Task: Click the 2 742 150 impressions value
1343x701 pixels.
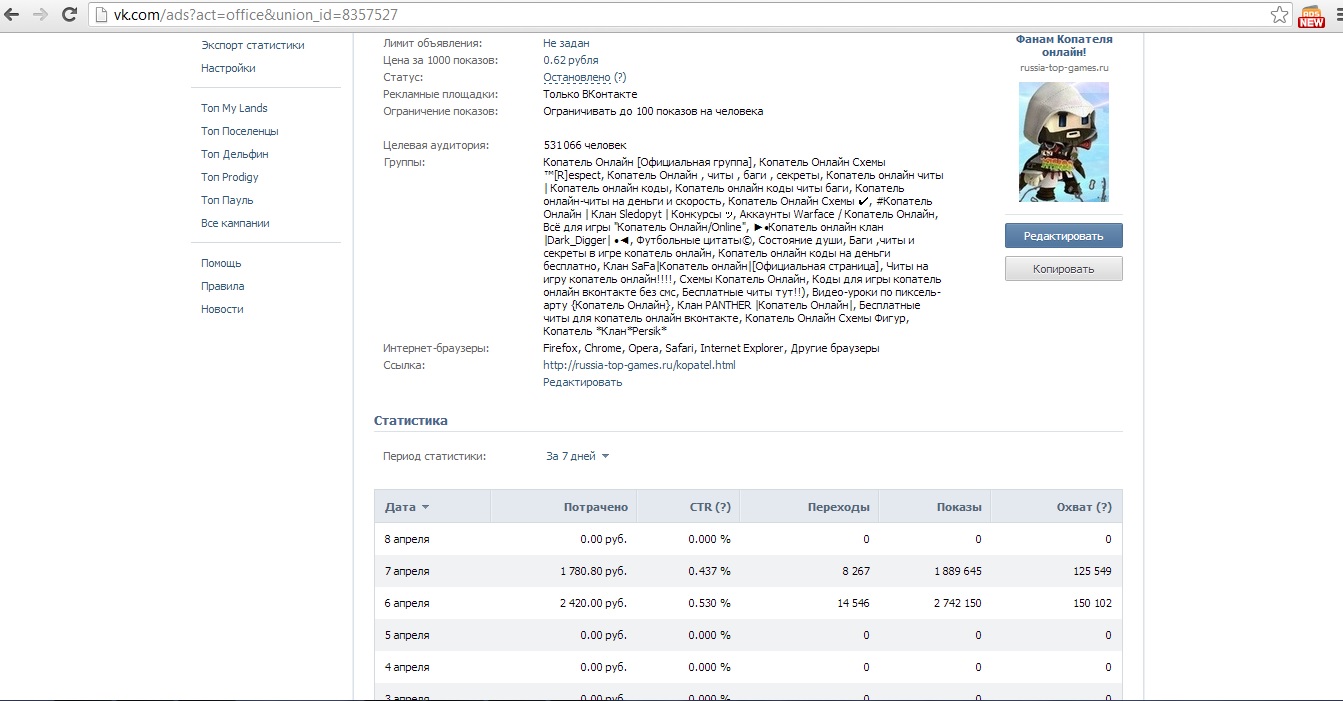Action: (x=957, y=603)
